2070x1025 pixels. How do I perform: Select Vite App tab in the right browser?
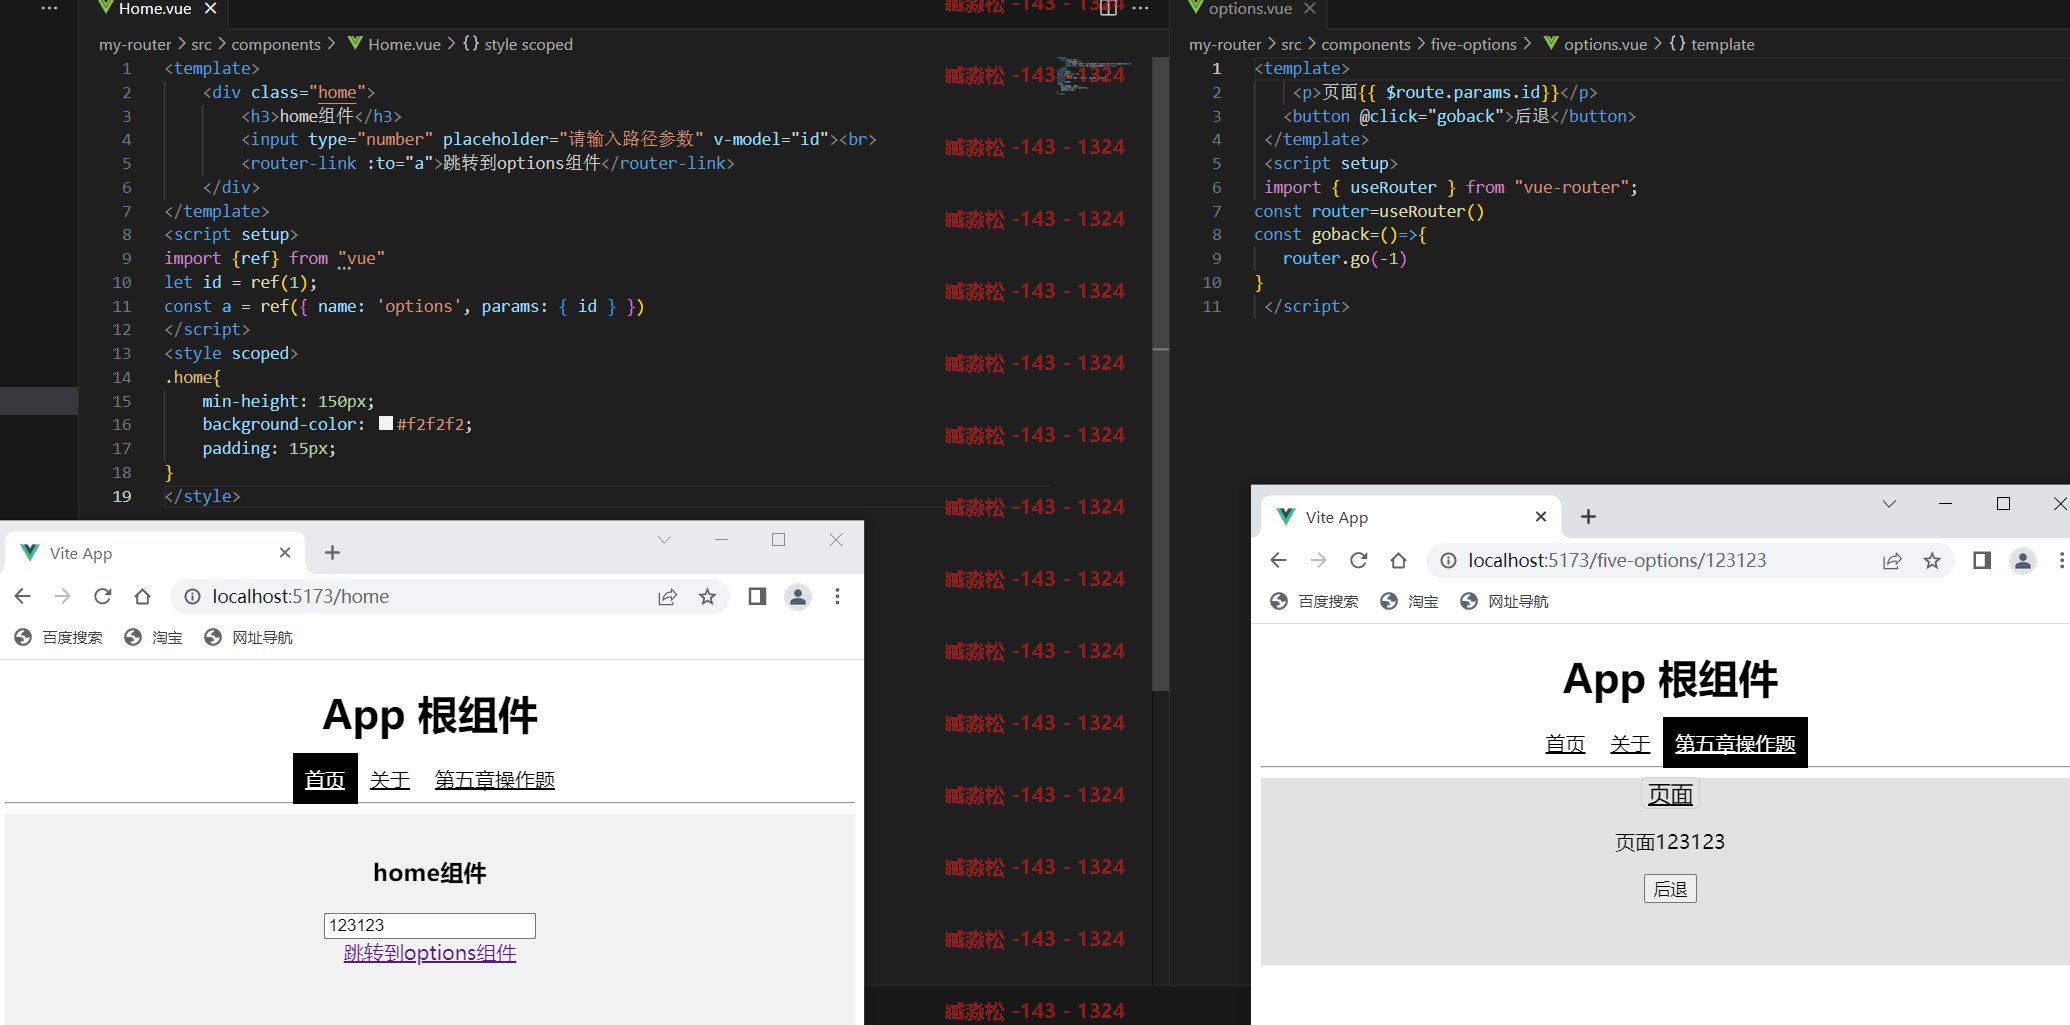[x=1410, y=517]
